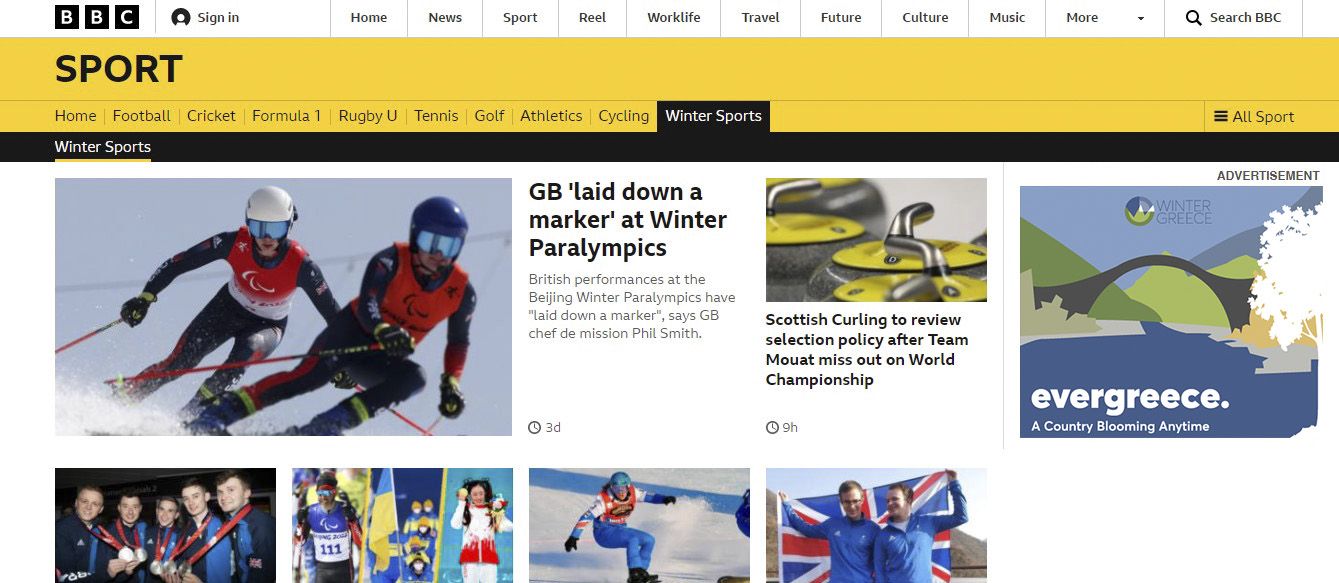The width and height of the screenshot is (1339, 583).
Task: Click the Sign in profile icon
Action: coord(181,18)
